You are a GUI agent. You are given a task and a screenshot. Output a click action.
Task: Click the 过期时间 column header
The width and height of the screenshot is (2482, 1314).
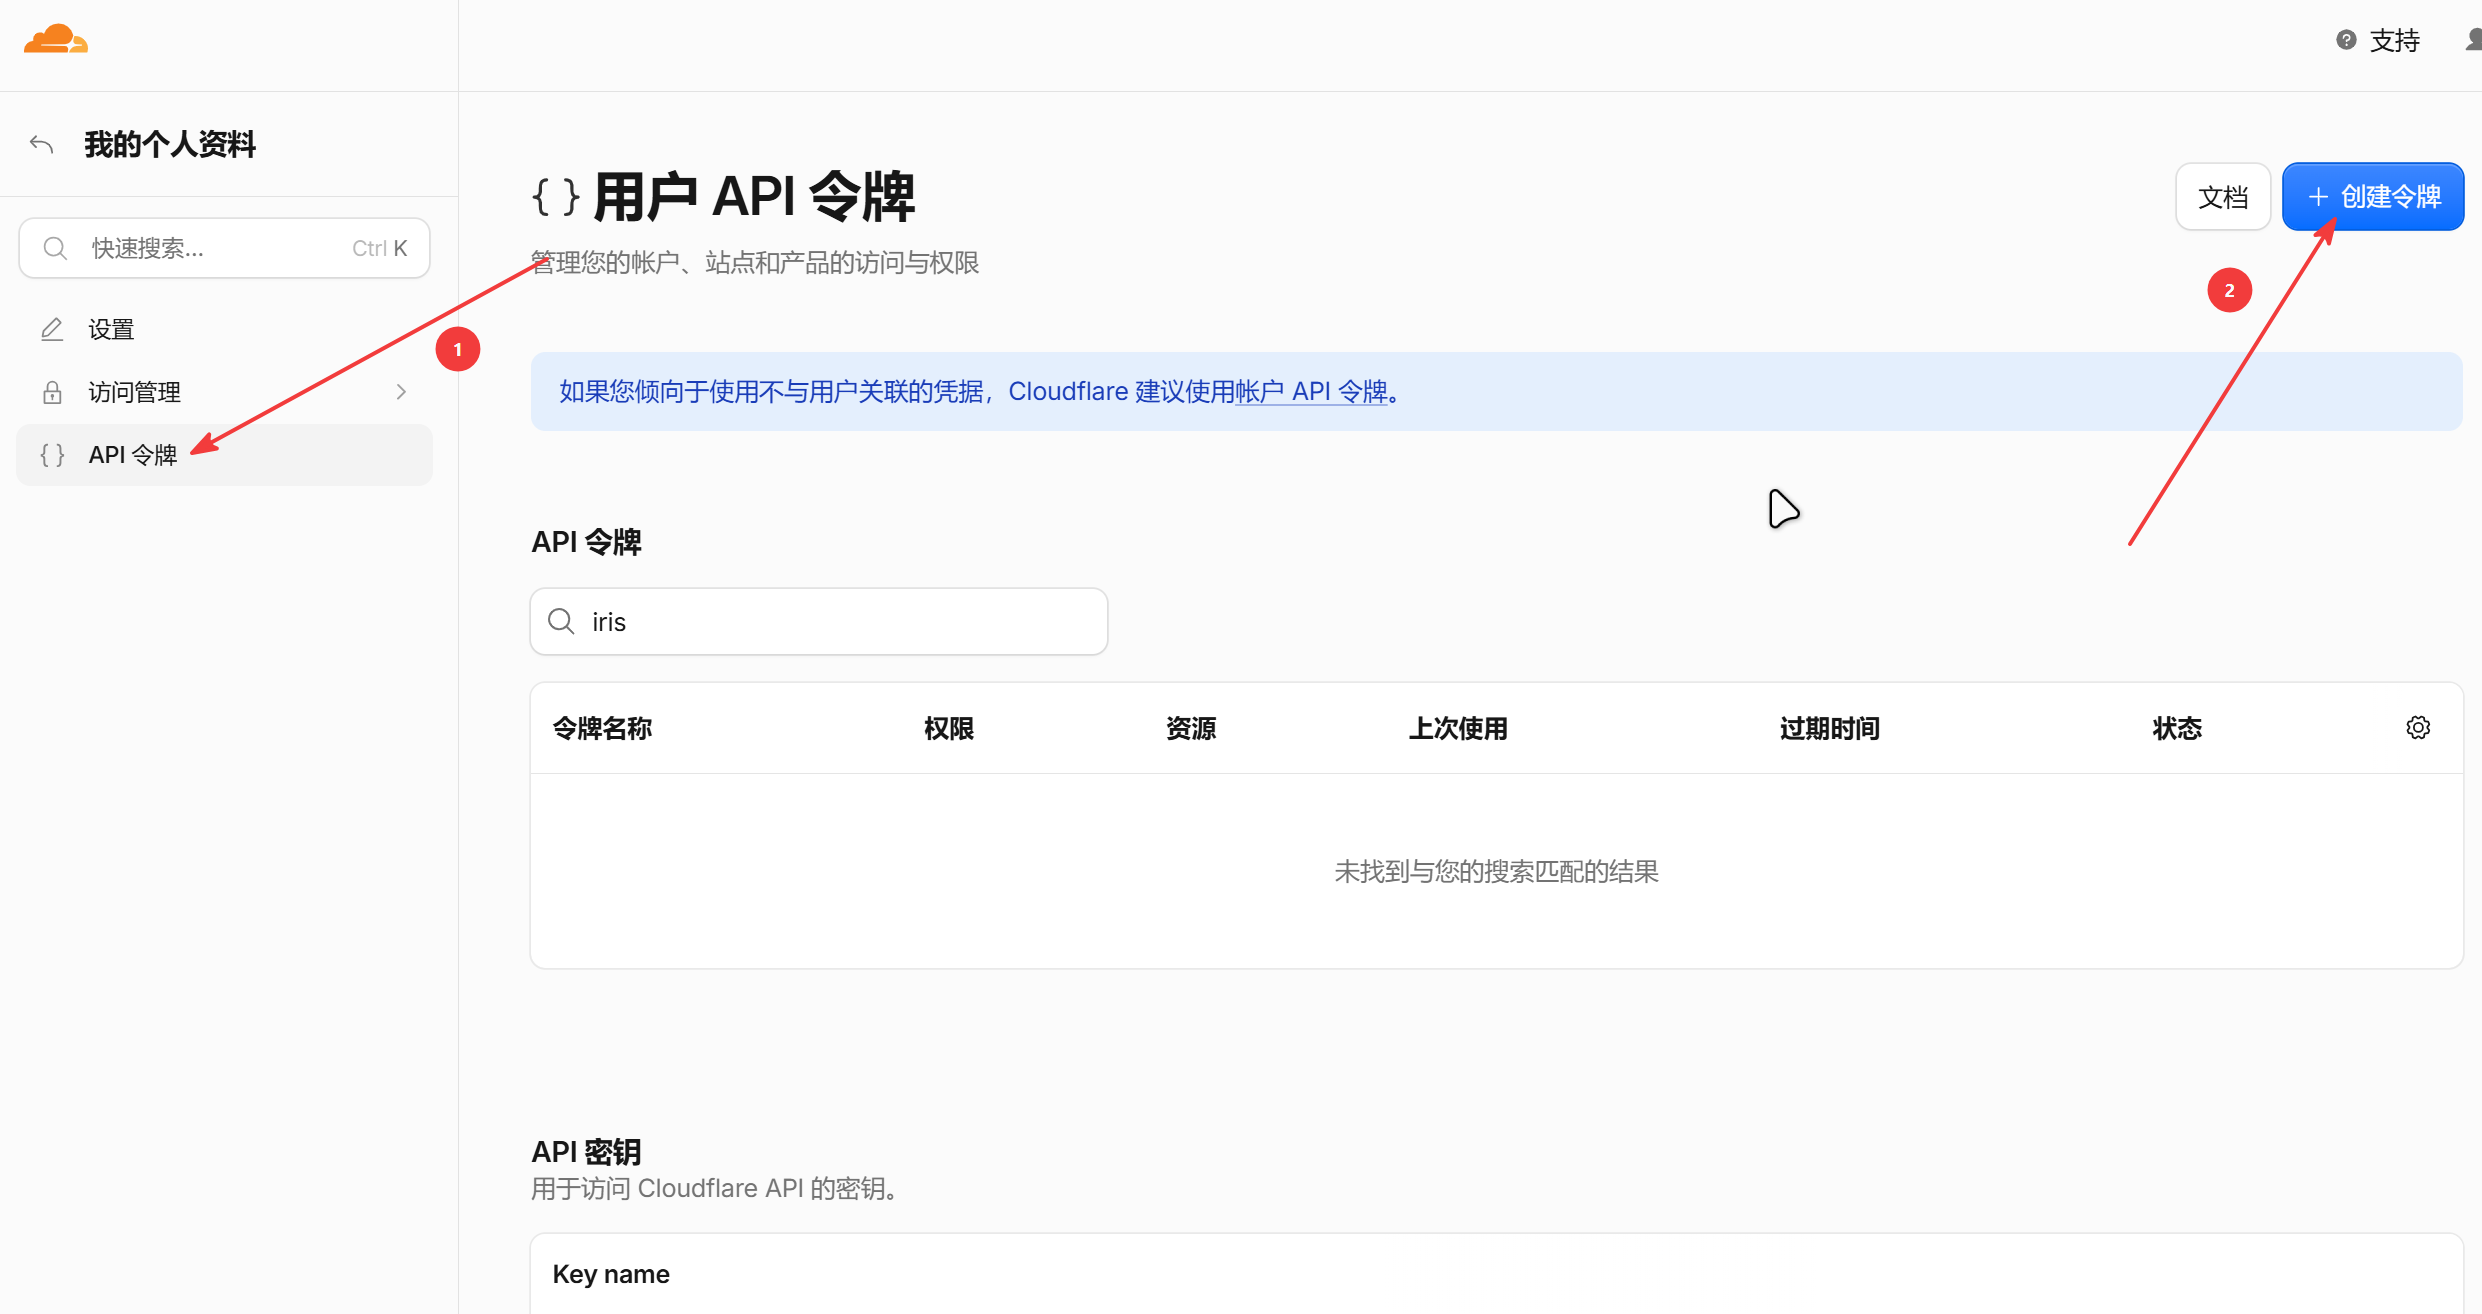tap(1830, 728)
